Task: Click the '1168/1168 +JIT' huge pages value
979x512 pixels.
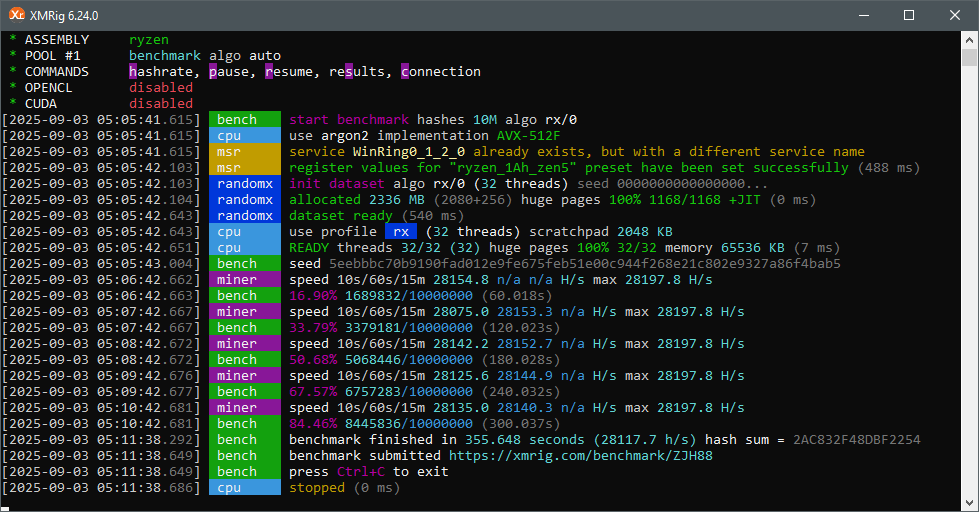Action: [705, 200]
